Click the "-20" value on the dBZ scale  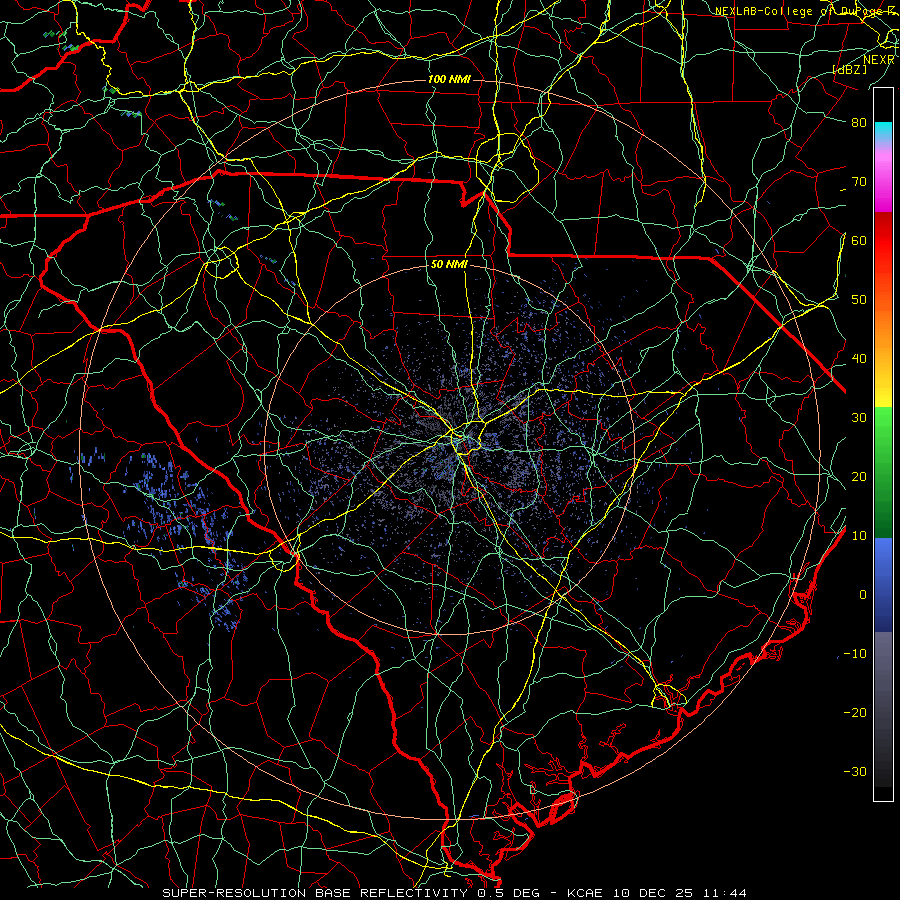[855, 712]
